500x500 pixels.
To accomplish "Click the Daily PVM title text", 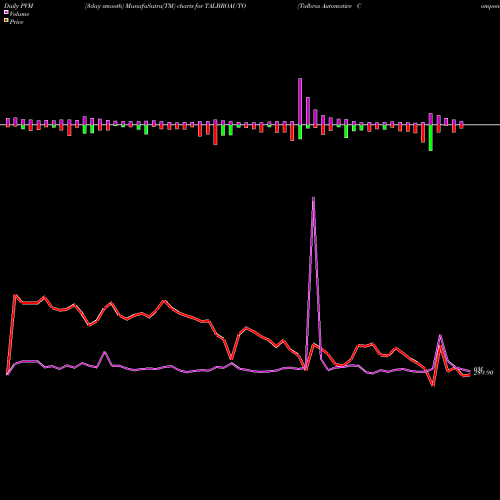I will click(19, 6).
